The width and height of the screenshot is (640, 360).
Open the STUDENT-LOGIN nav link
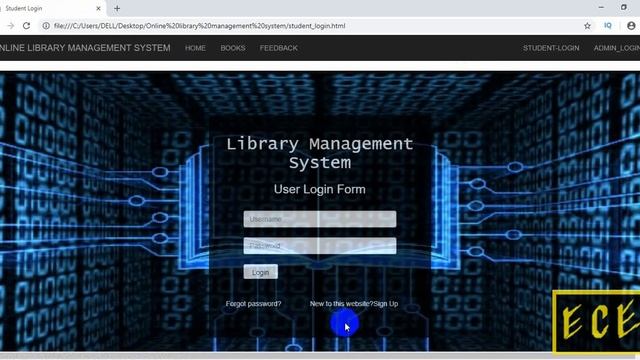(551, 48)
